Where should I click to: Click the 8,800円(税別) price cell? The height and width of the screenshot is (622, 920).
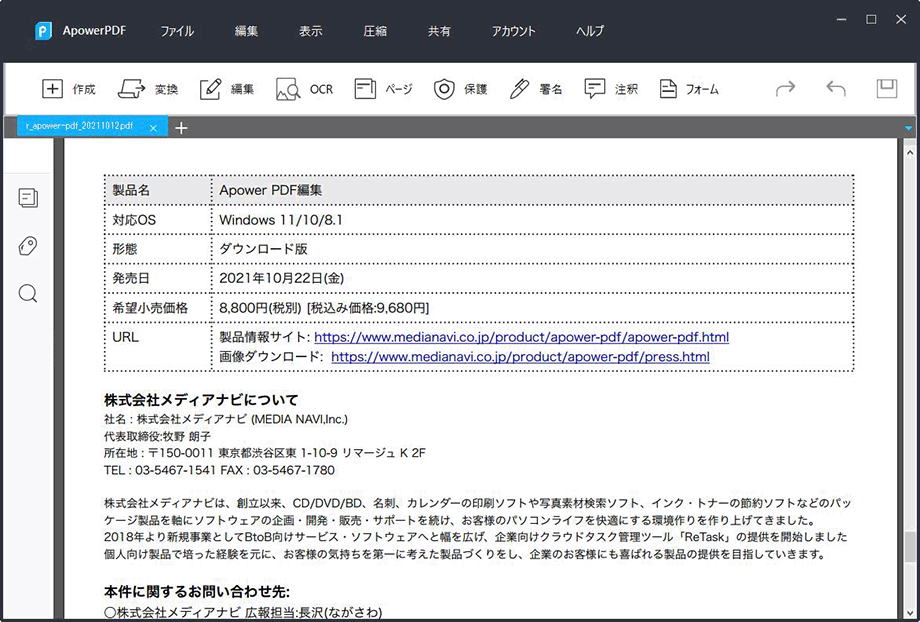(532, 307)
